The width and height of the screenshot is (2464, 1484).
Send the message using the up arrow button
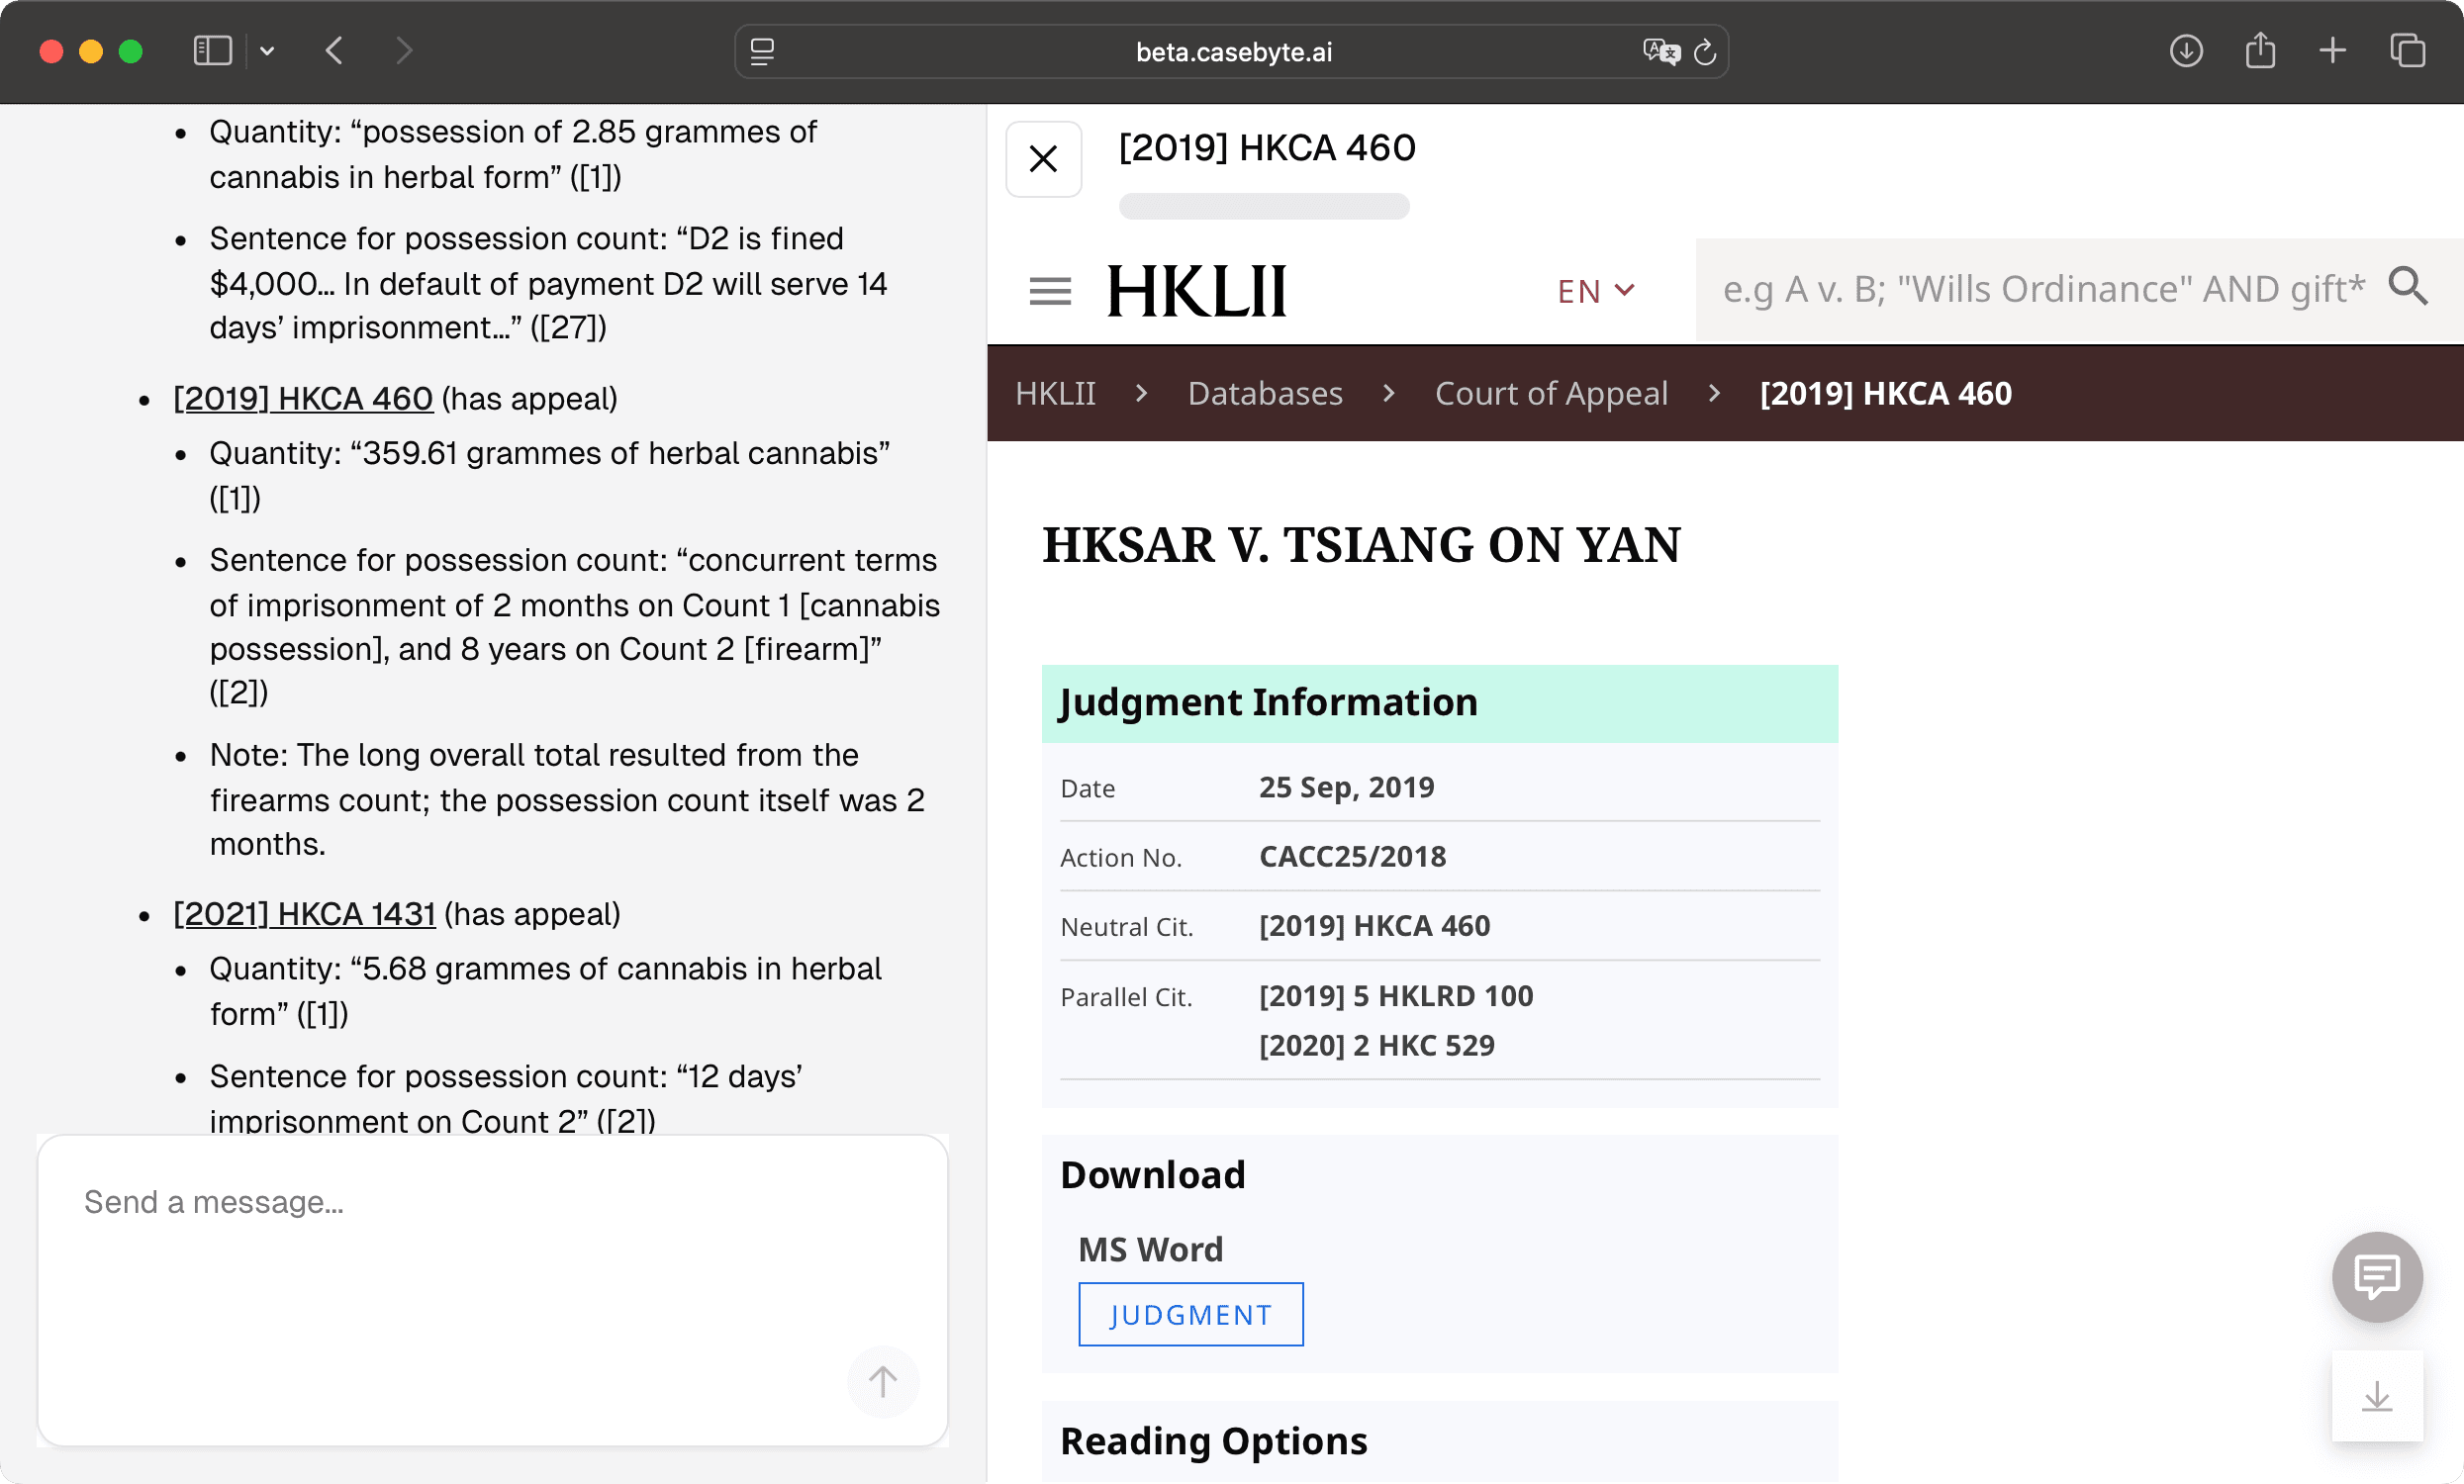tap(883, 1382)
